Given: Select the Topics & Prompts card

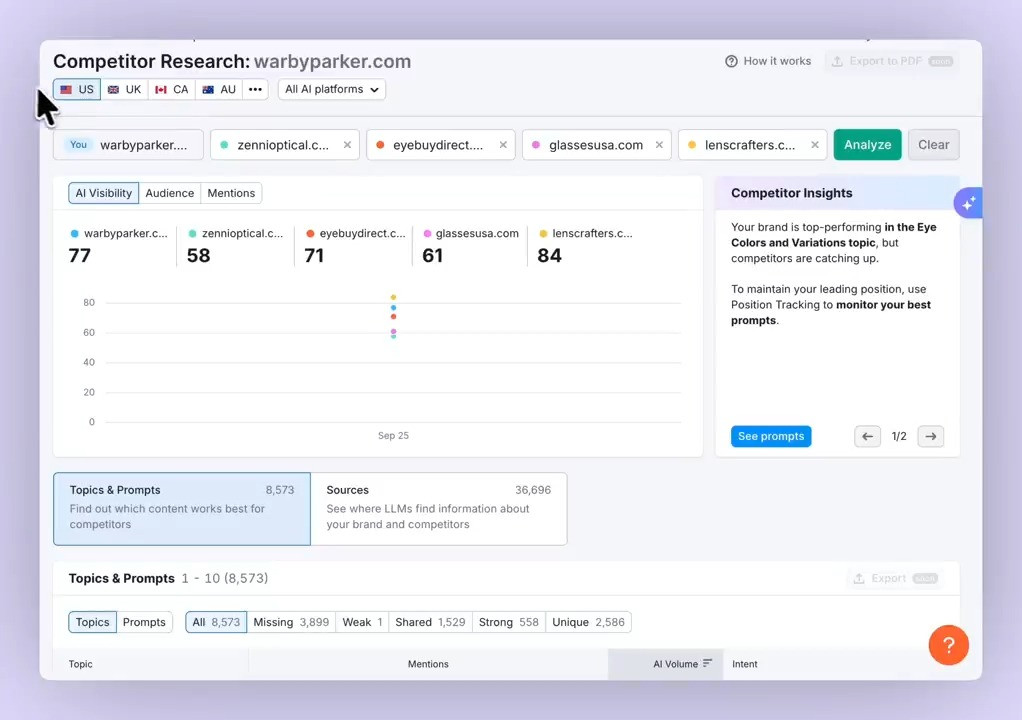Looking at the screenshot, I should click(x=182, y=509).
